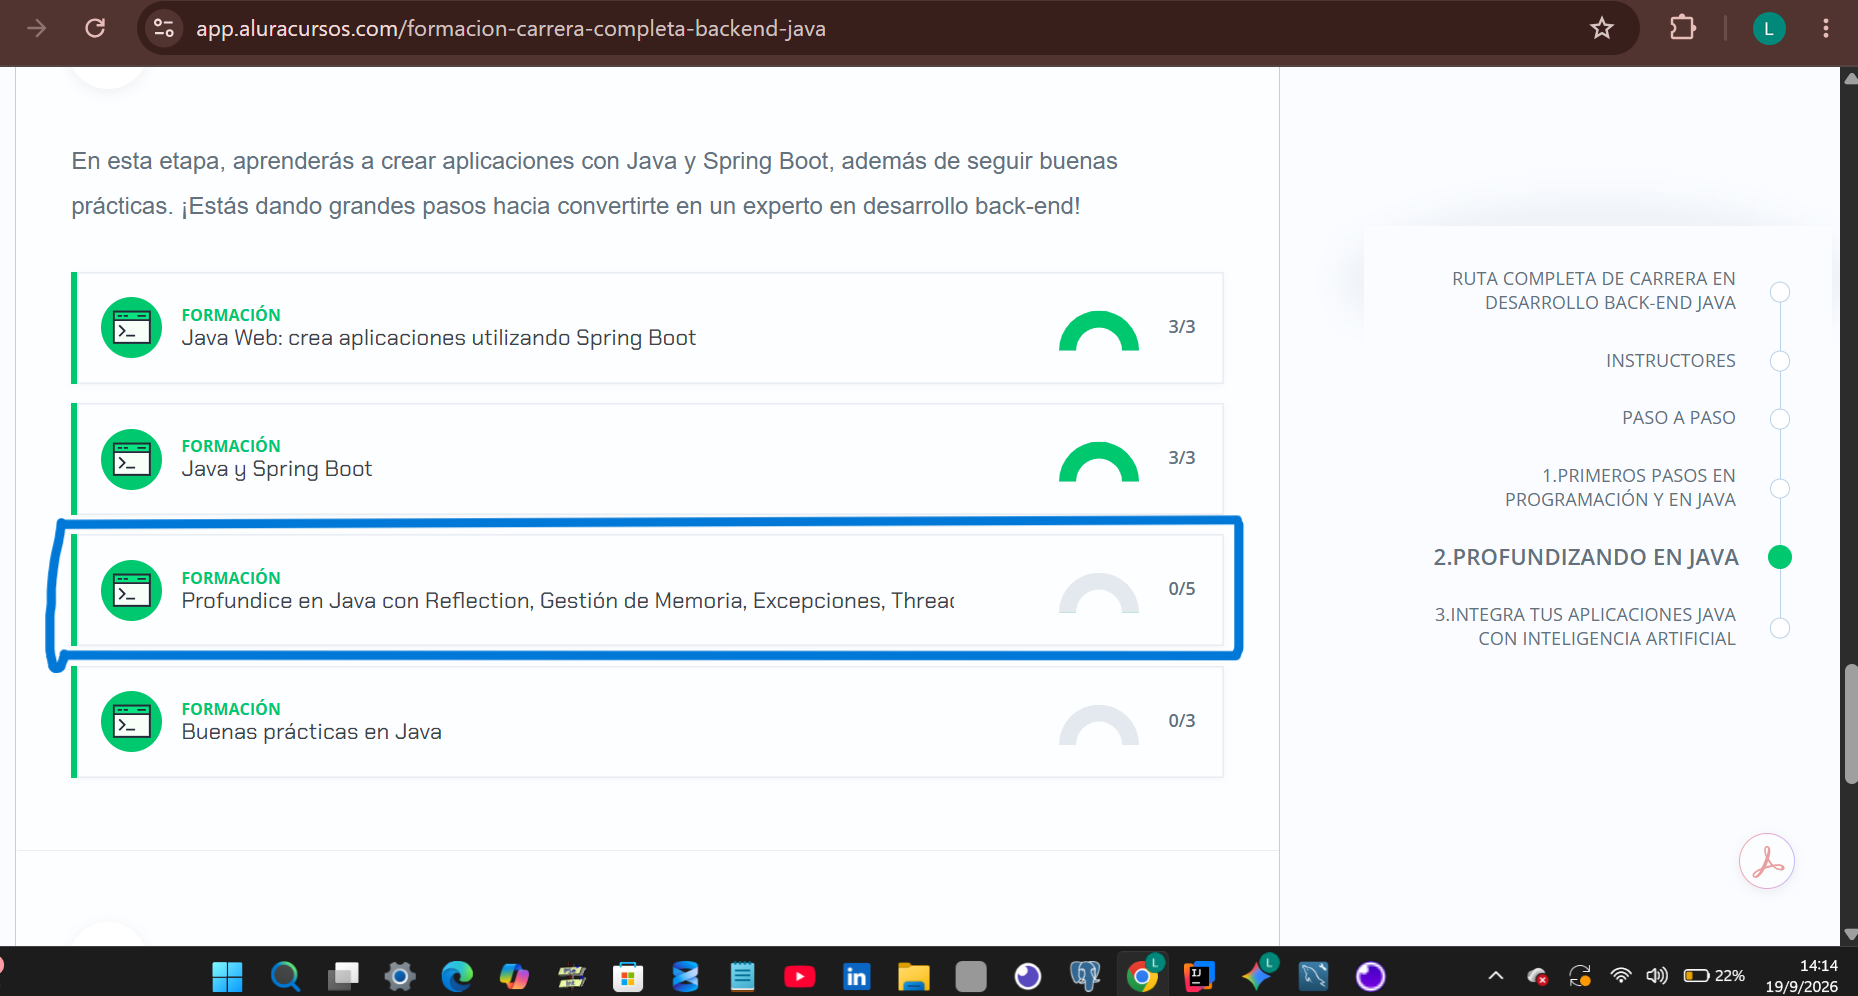Open the Chrome profile avatar L
The image size is (1858, 996).
coord(1769,28)
